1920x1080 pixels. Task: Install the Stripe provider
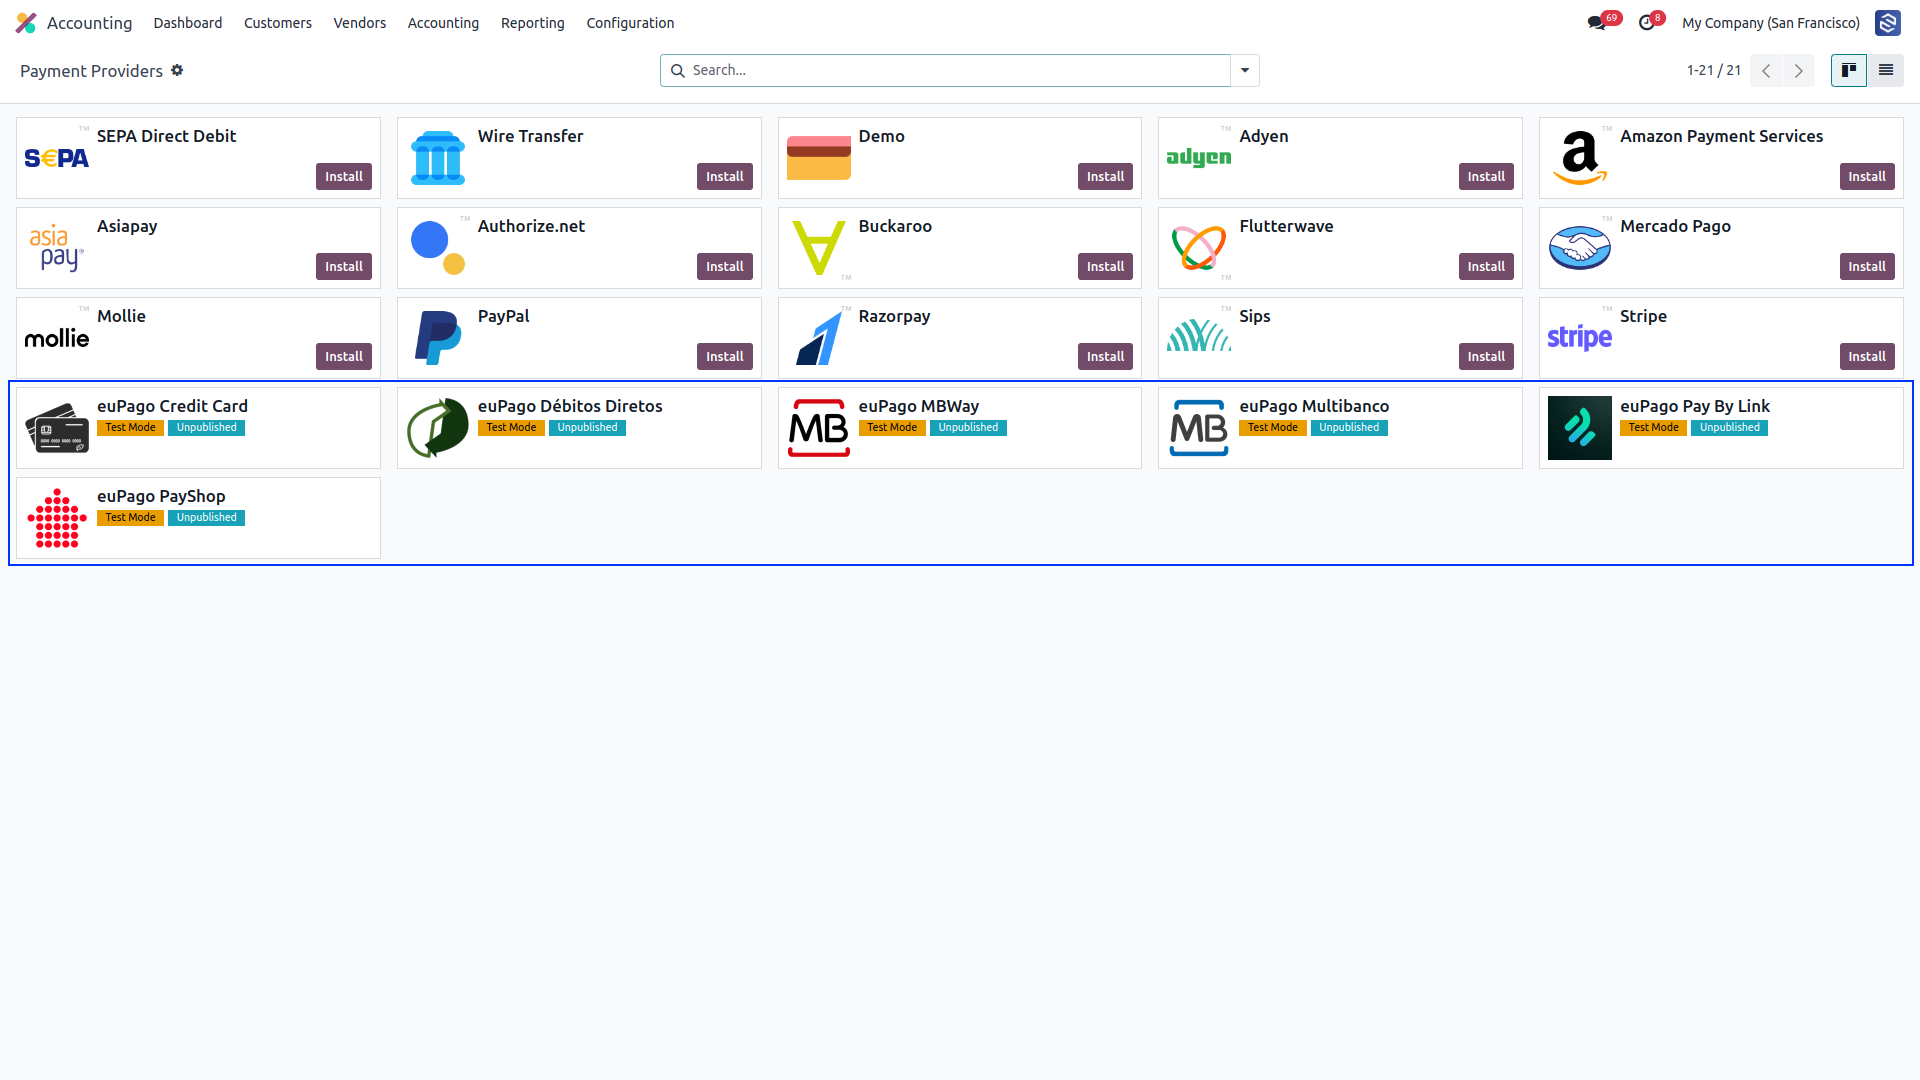point(1867,357)
